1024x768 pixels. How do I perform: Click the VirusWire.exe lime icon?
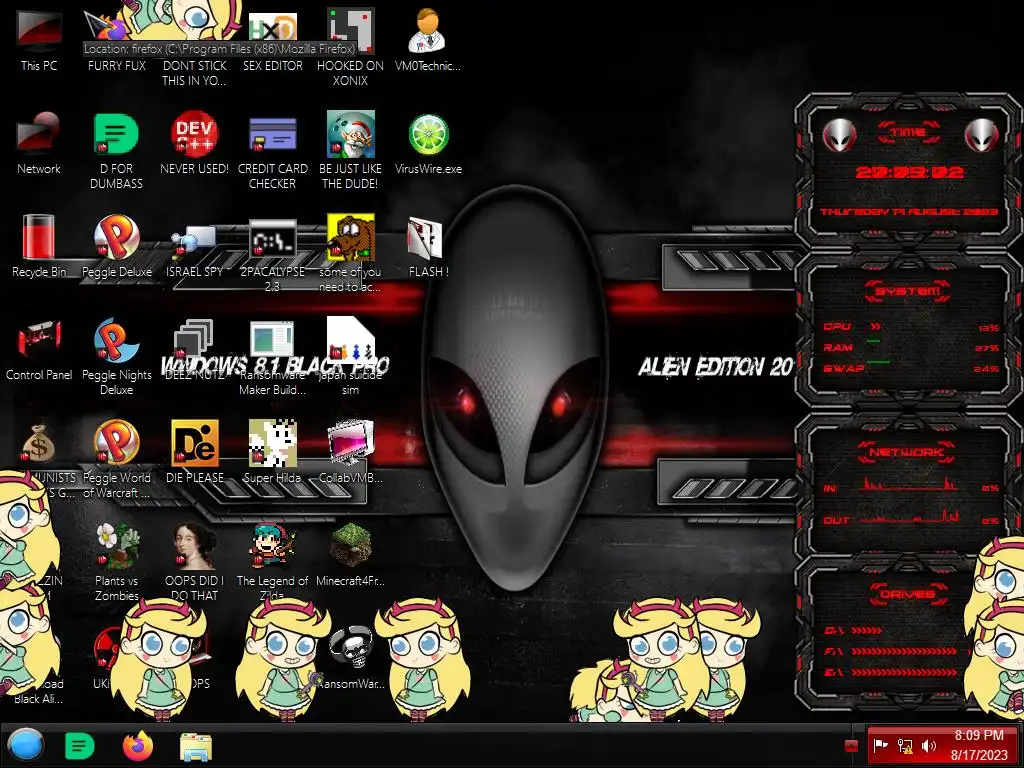[428, 144]
